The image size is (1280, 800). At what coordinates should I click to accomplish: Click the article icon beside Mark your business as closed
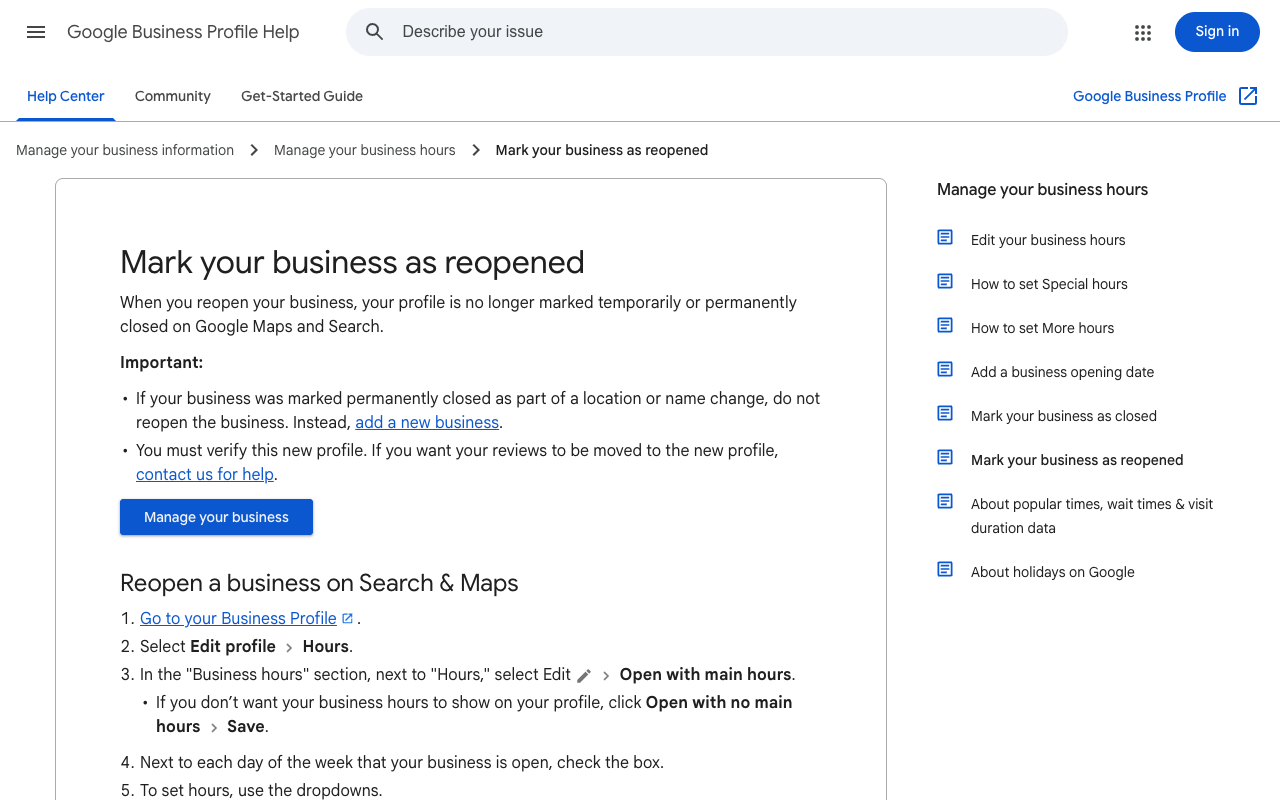(x=945, y=413)
